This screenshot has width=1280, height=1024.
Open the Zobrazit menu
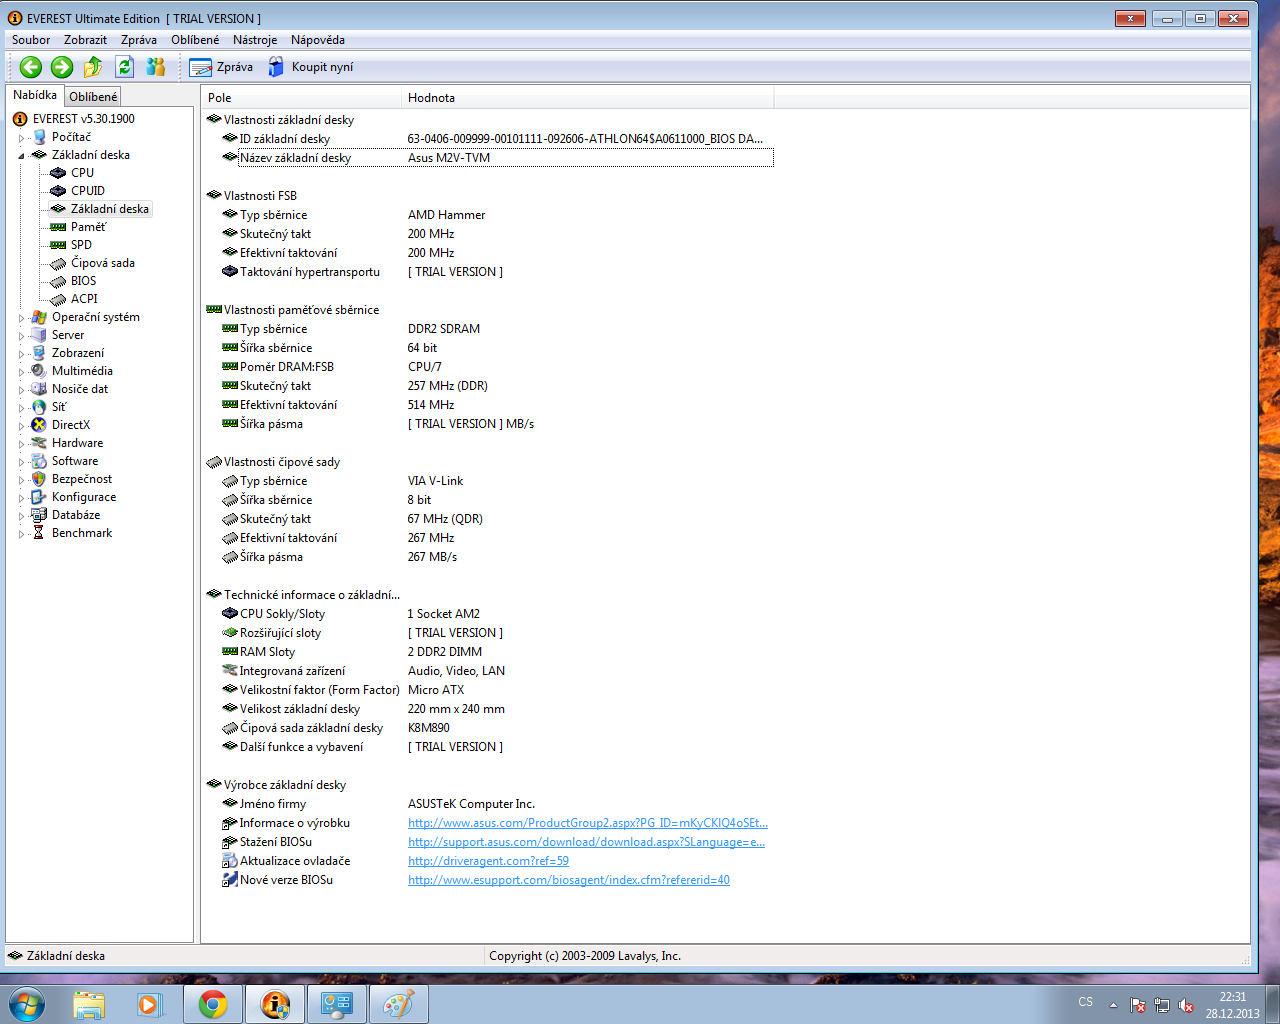click(85, 40)
